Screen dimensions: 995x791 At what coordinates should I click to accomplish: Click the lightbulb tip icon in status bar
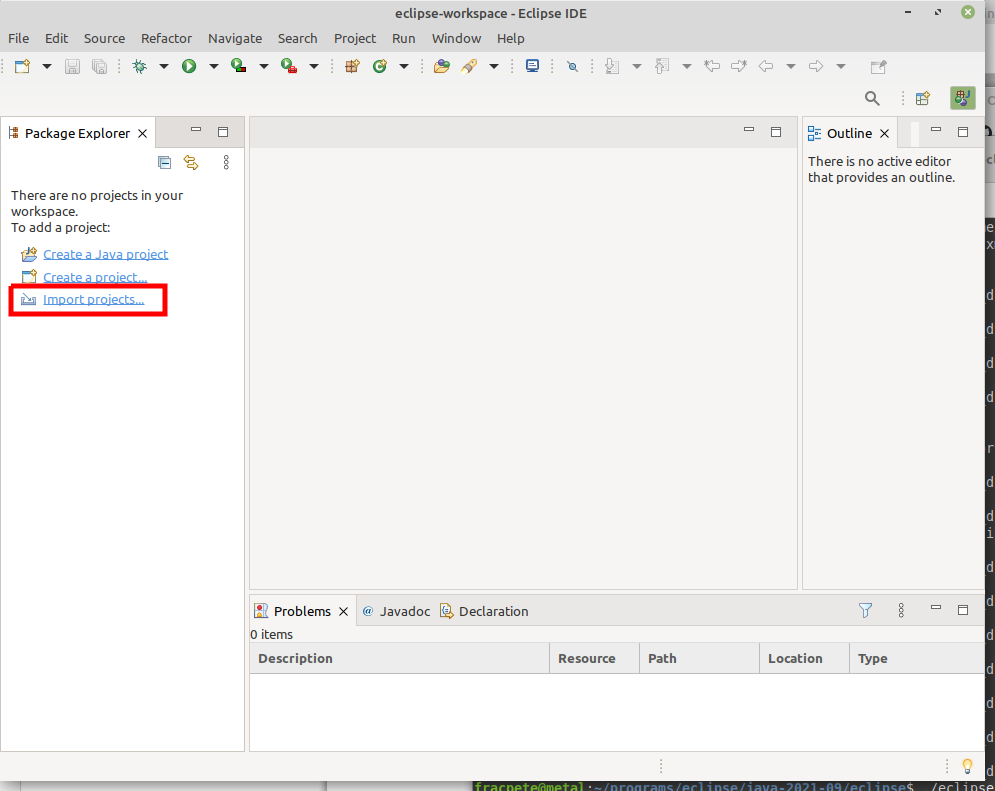(x=967, y=766)
